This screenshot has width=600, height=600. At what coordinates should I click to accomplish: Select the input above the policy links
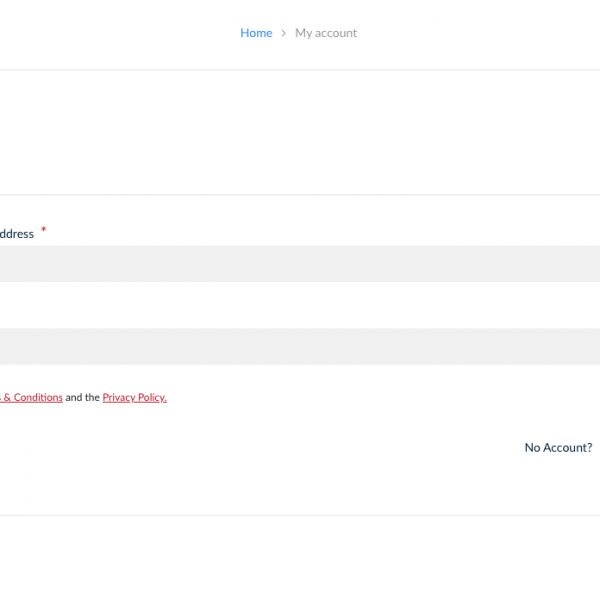point(300,347)
